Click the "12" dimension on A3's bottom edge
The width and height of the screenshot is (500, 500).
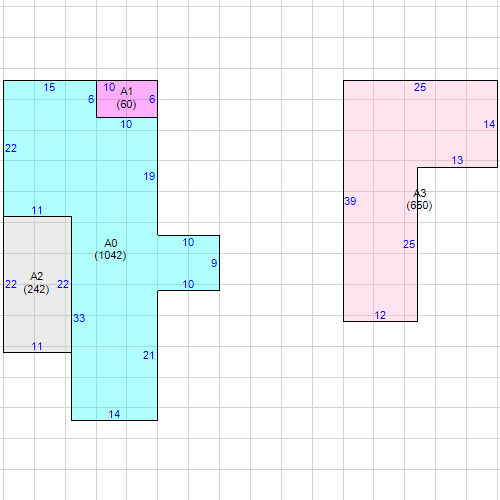(x=380, y=315)
